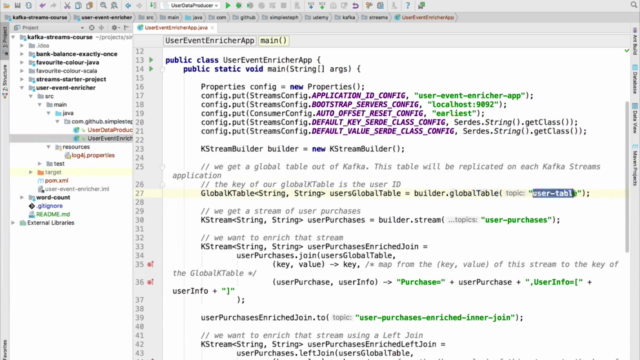Open Project Structure icon
Viewport: 640px width, 360px height.
[380, 6]
